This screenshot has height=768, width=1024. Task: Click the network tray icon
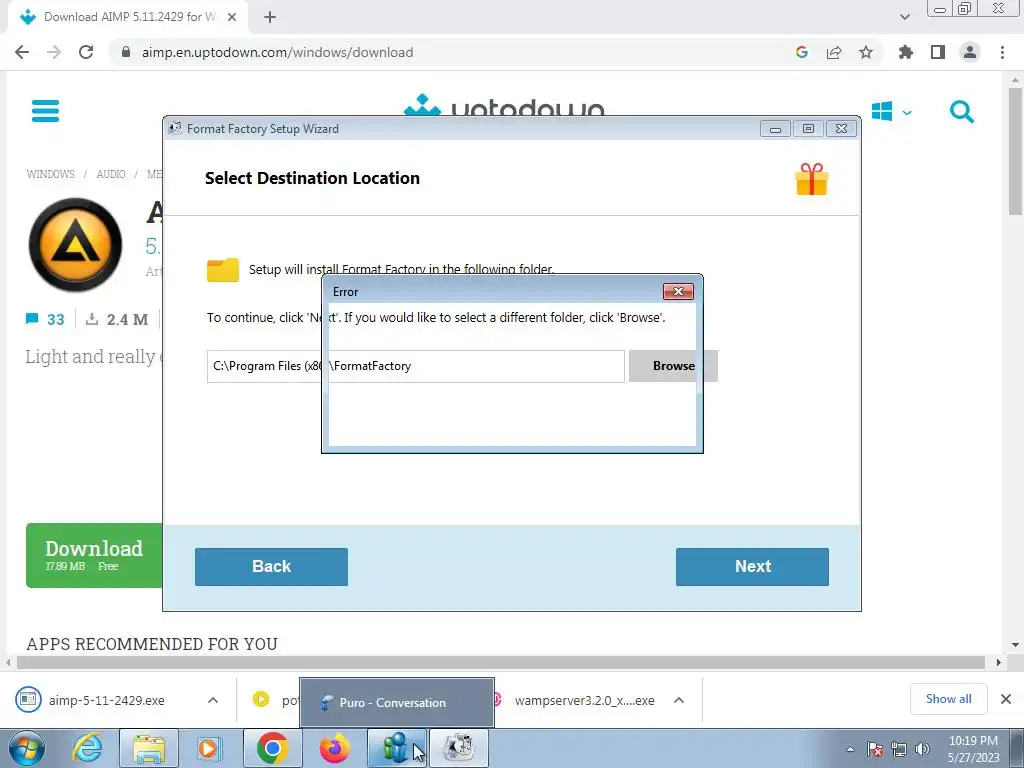(899, 750)
